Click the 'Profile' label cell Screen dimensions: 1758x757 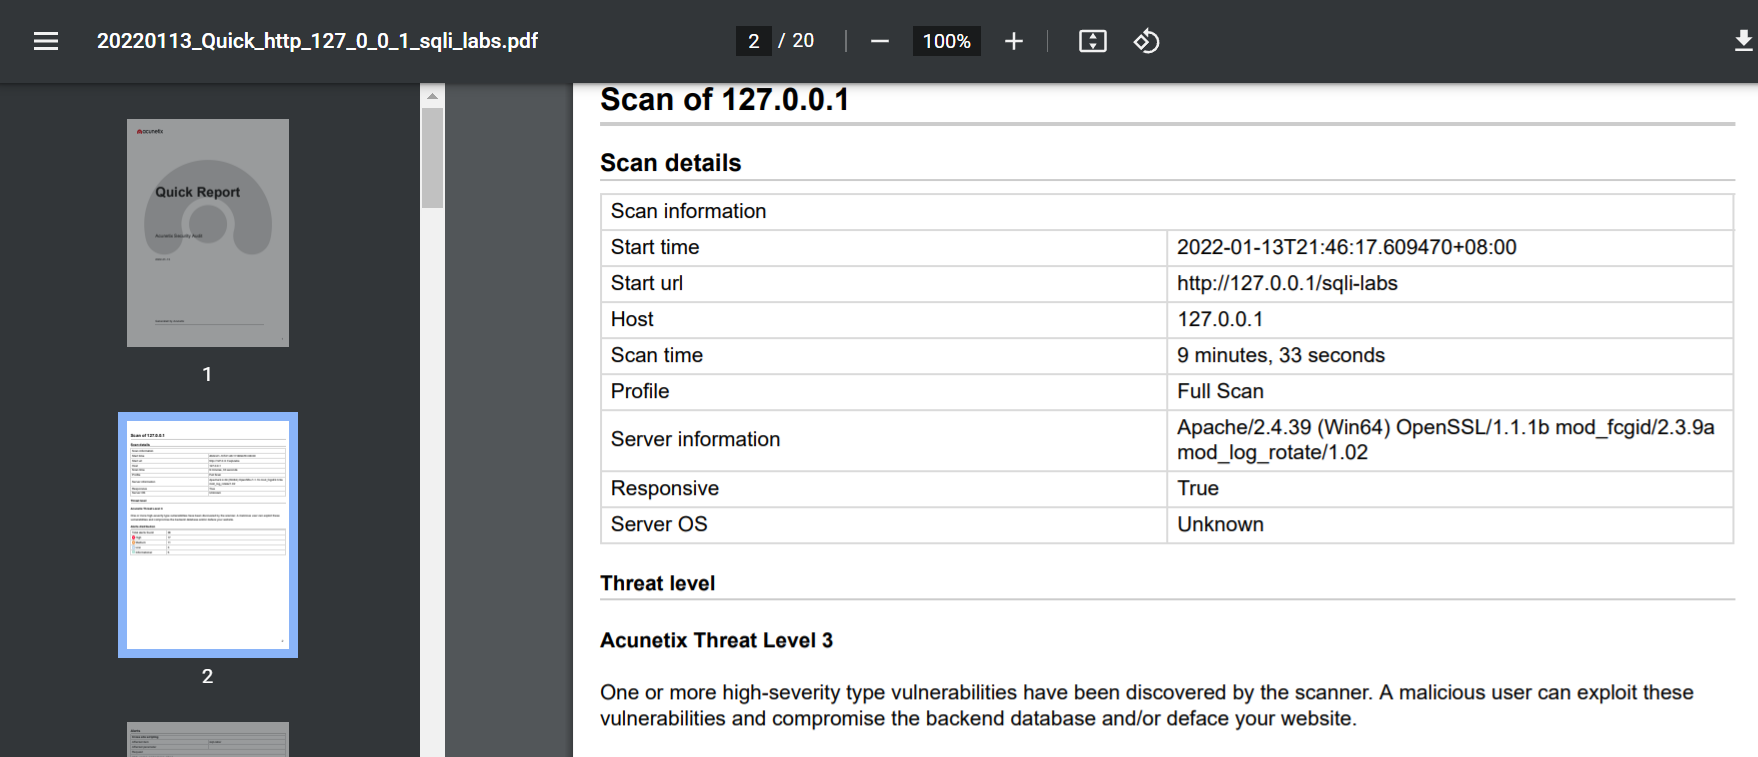click(884, 391)
